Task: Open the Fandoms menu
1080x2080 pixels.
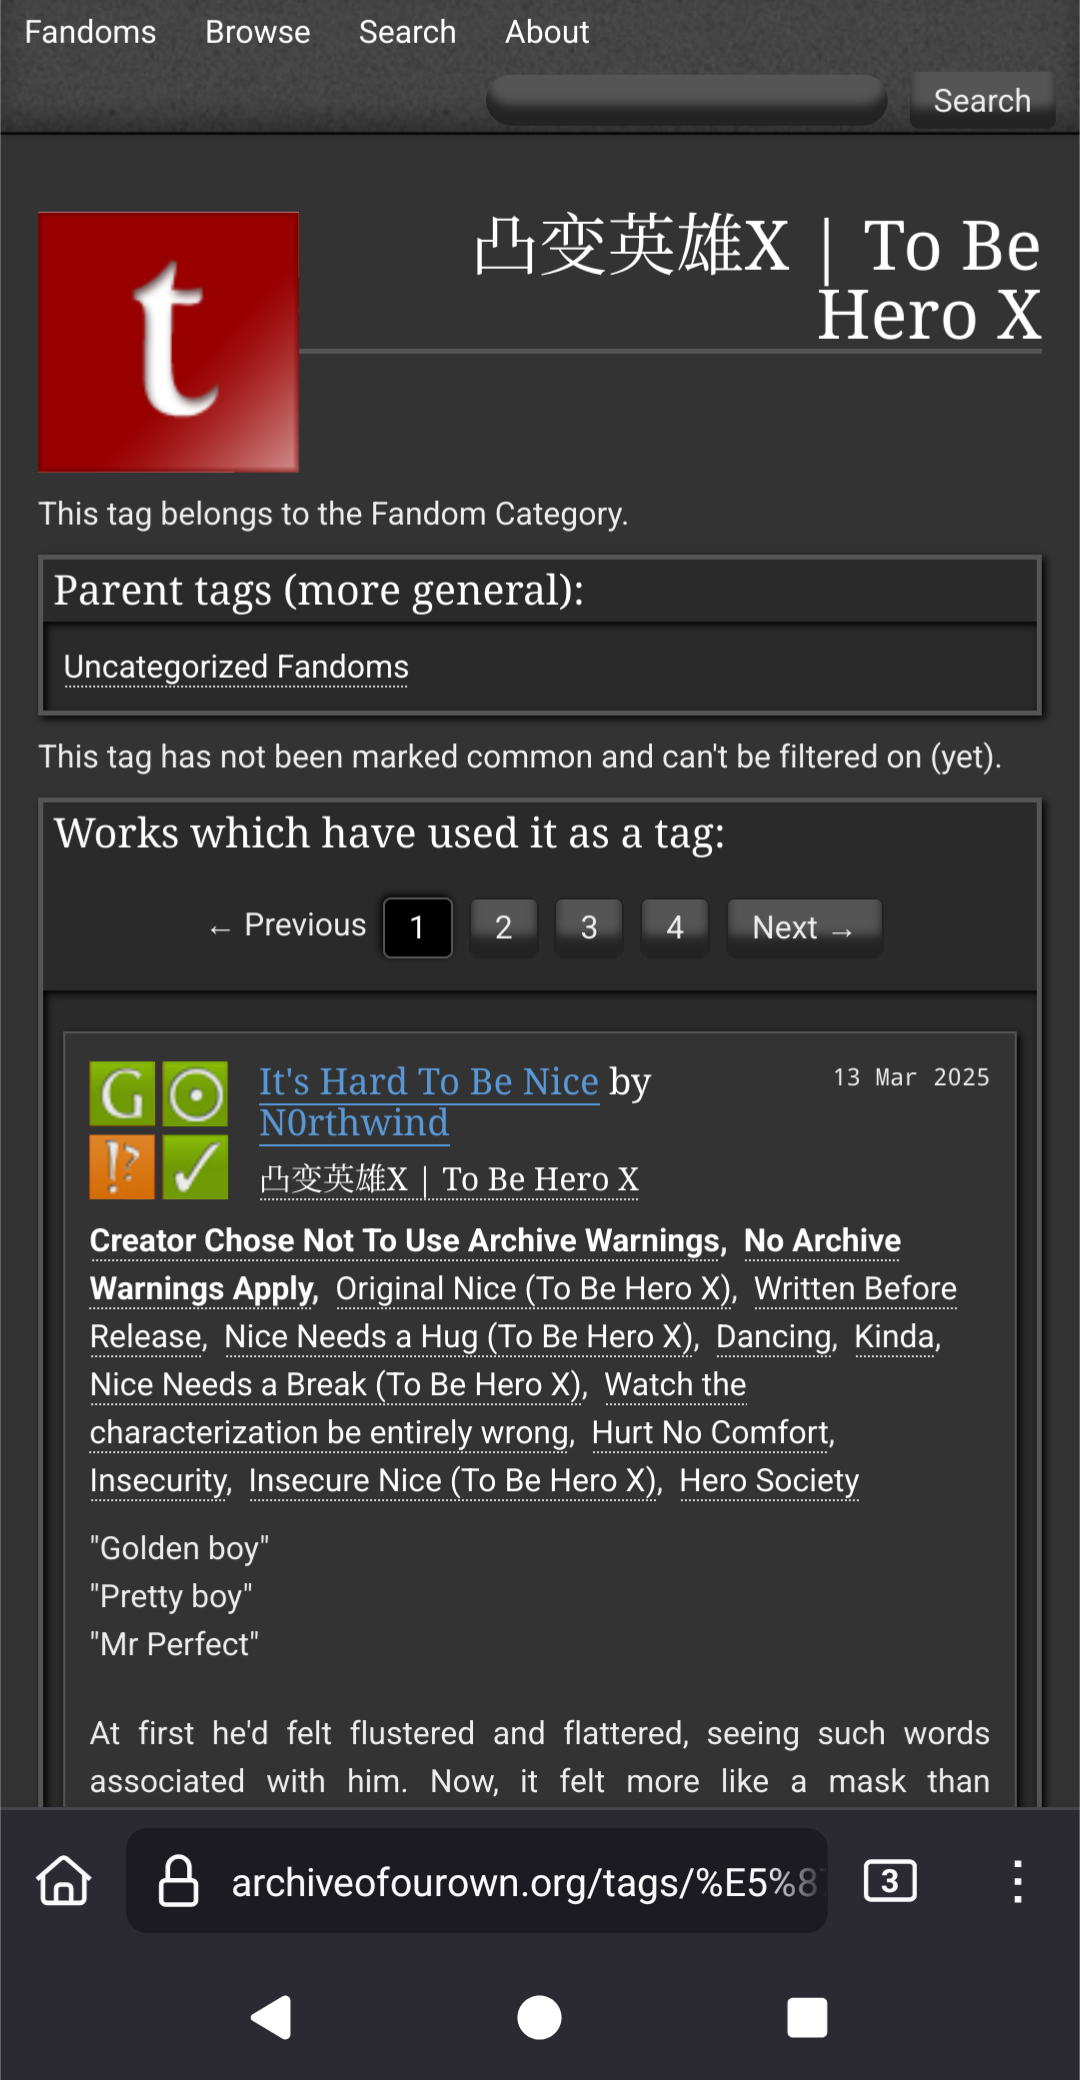Action: (x=90, y=32)
